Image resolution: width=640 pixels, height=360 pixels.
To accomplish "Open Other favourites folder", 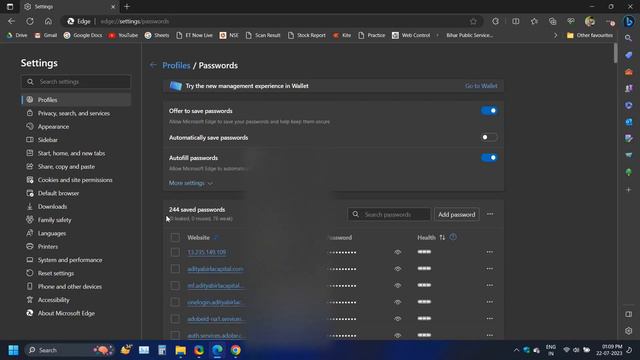I will point(590,36).
